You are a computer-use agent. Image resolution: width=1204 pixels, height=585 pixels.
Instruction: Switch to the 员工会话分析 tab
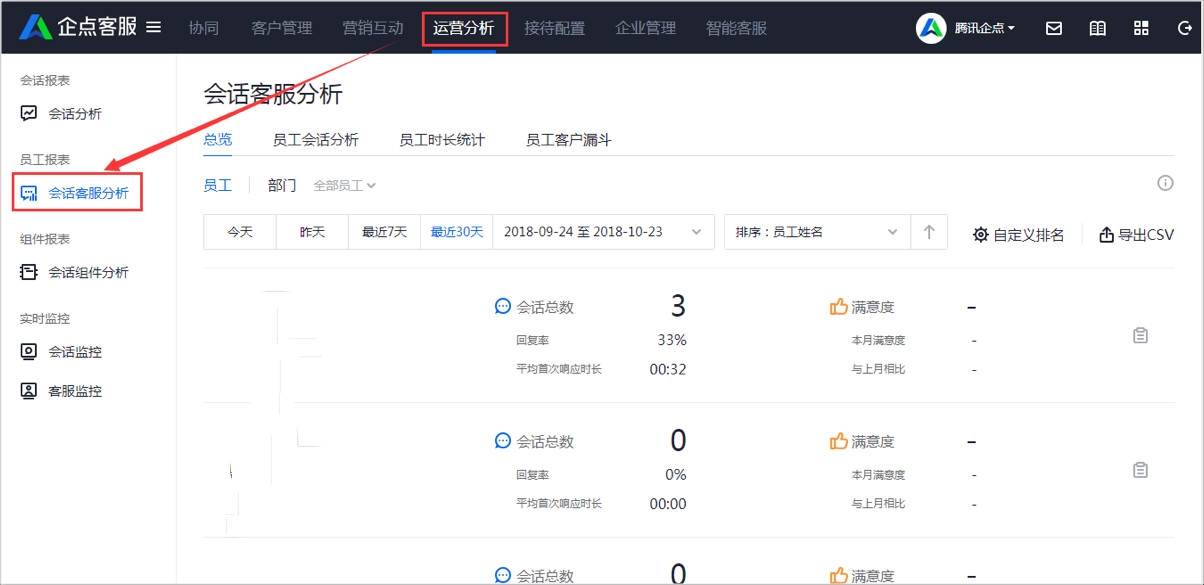coord(316,140)
